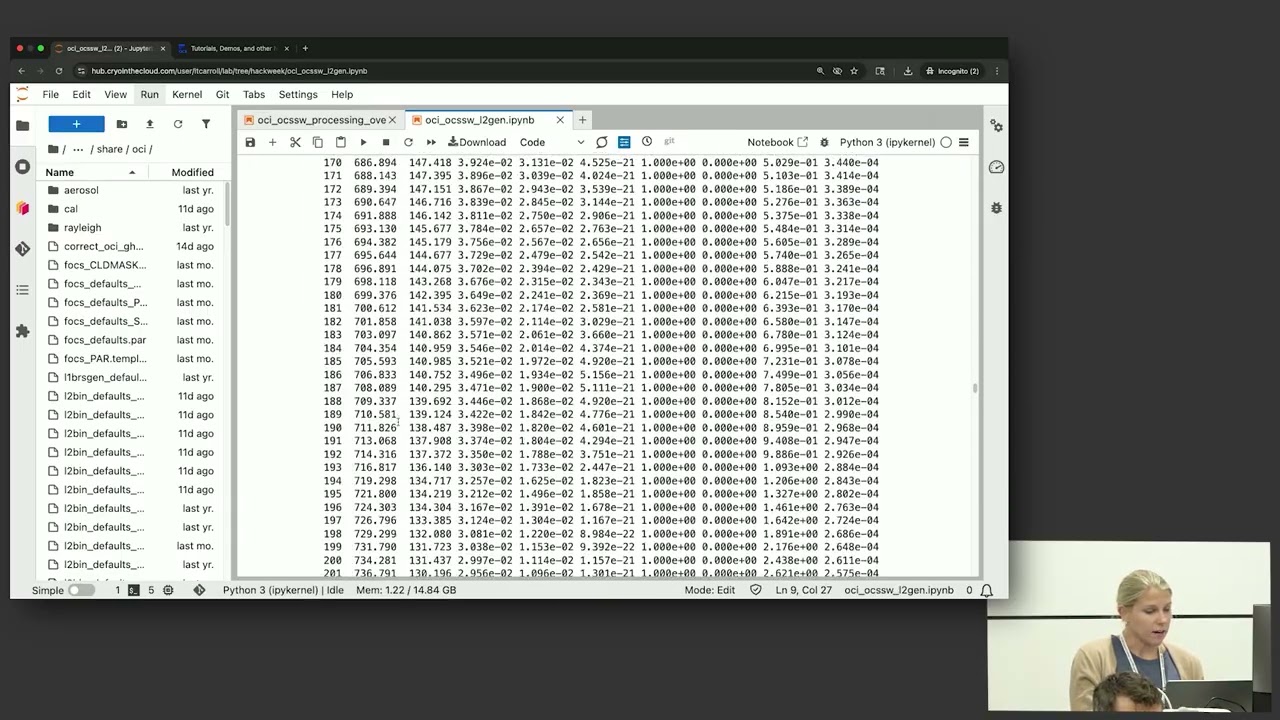Open the property inspector gears in right sidebar
The width and height of the screenshot is (1280, 720).
[x=996, y=126]
